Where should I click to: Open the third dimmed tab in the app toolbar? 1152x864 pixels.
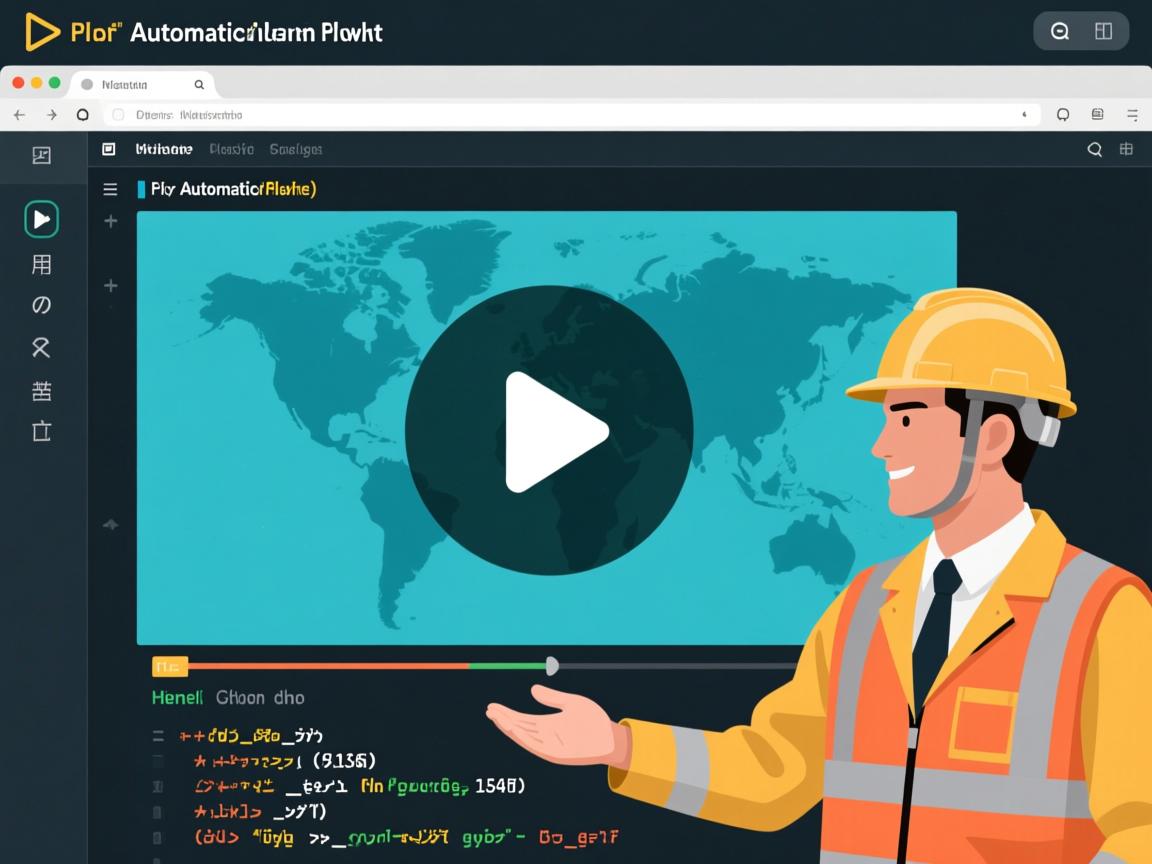point(296,150)
